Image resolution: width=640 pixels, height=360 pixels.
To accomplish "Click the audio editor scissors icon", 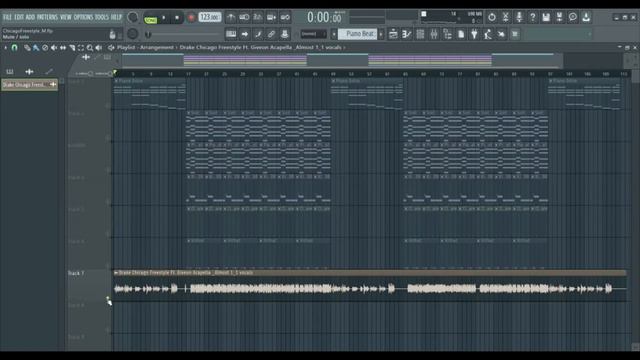I will click(505, 17).
